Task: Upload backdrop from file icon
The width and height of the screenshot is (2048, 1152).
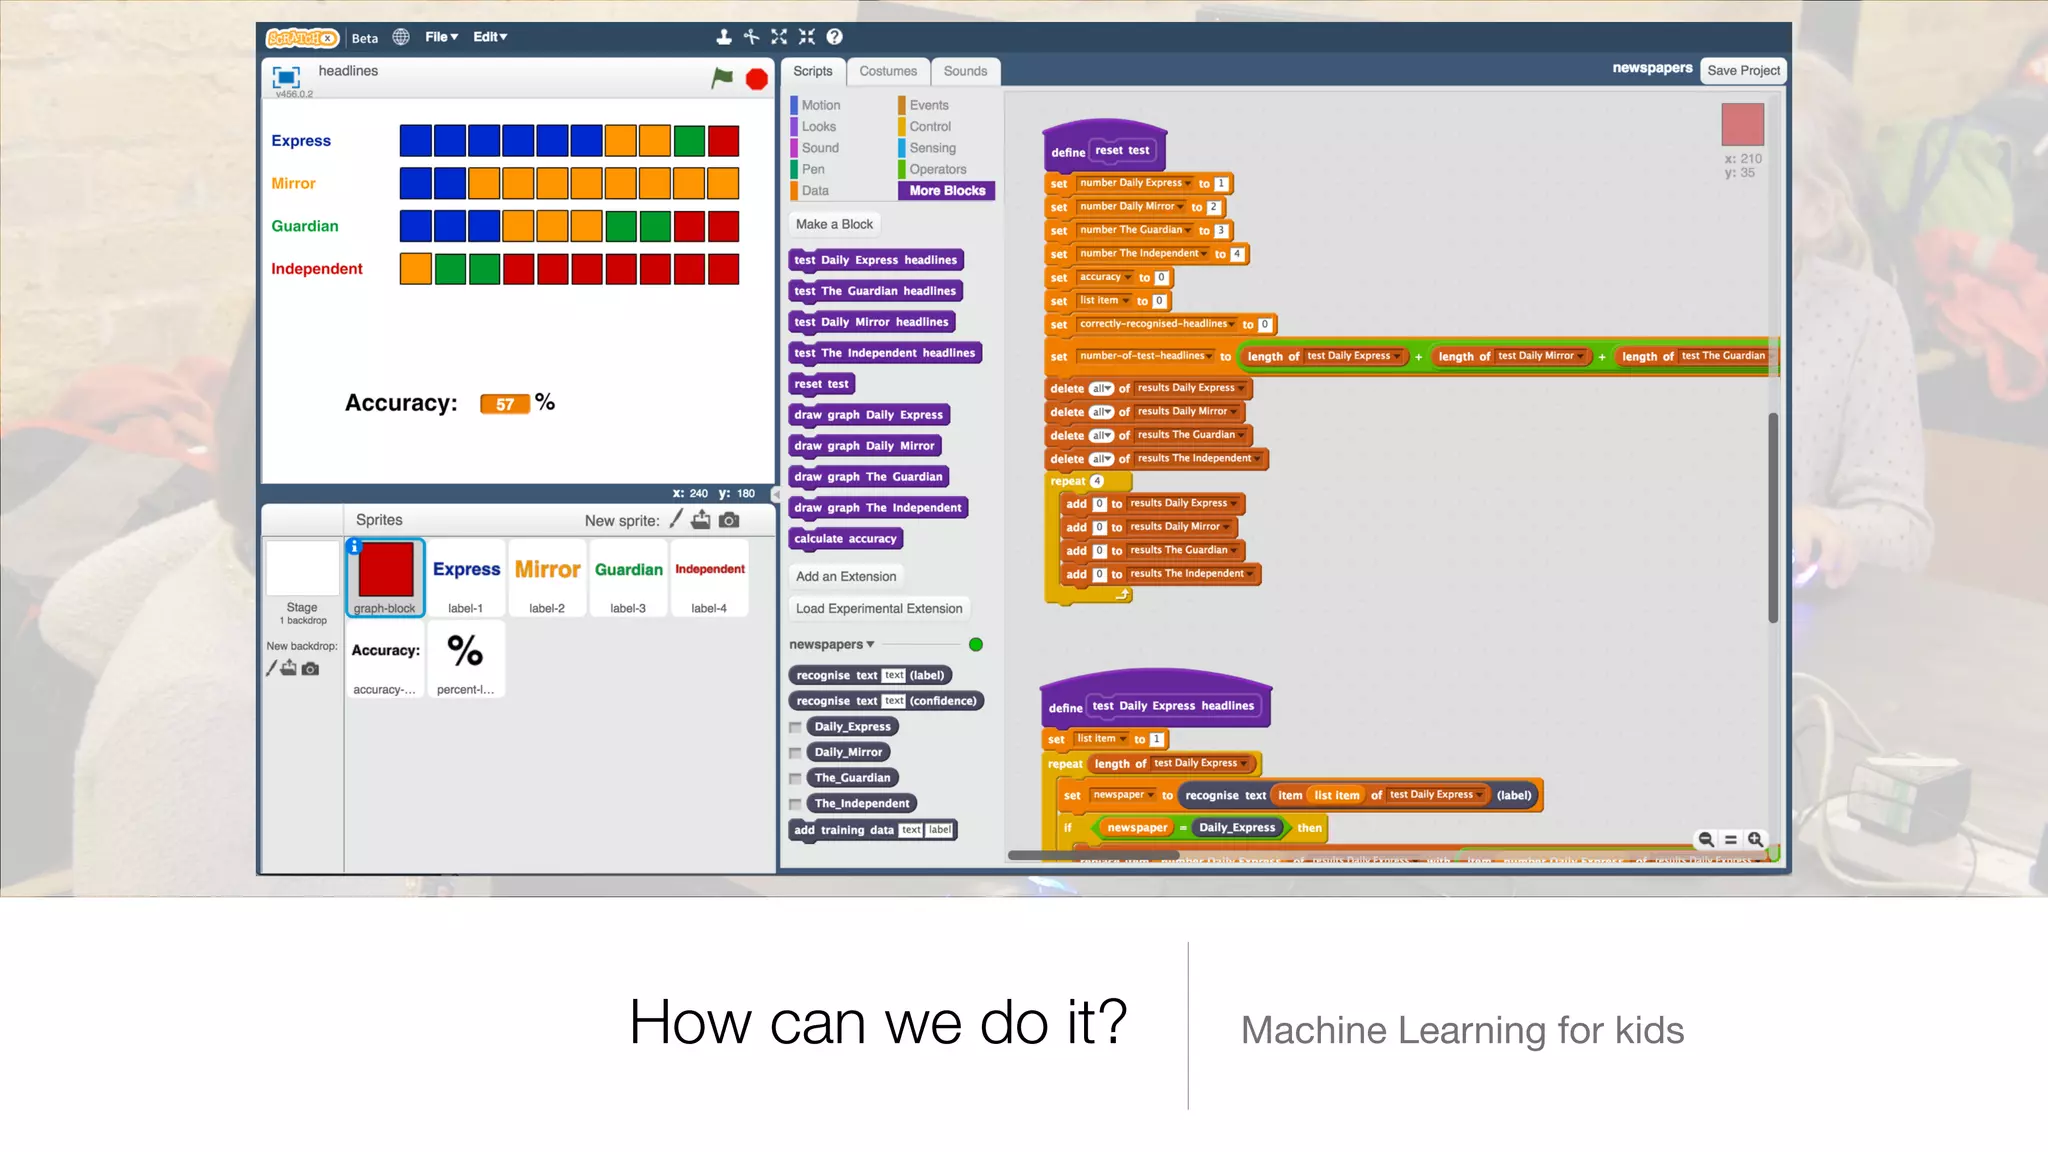Action: (289, 668)
